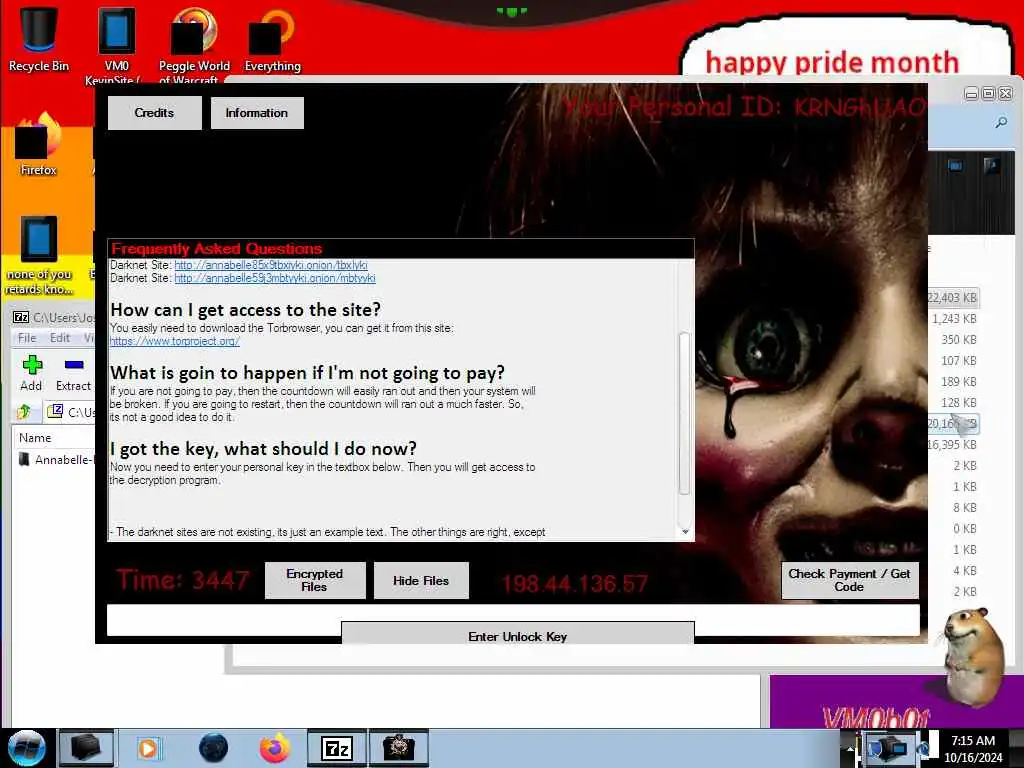This screenshot has width=1024, height=768.
Task: Select the 189 KB size entry
Action: point(959,381)
